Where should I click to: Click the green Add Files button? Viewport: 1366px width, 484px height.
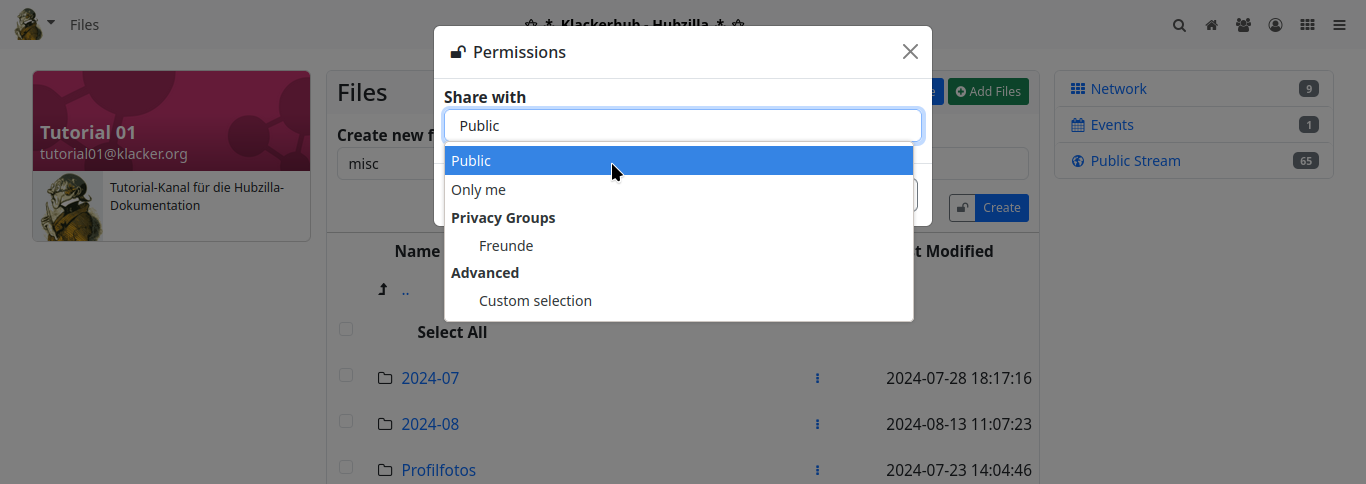[x=988, y=91]
